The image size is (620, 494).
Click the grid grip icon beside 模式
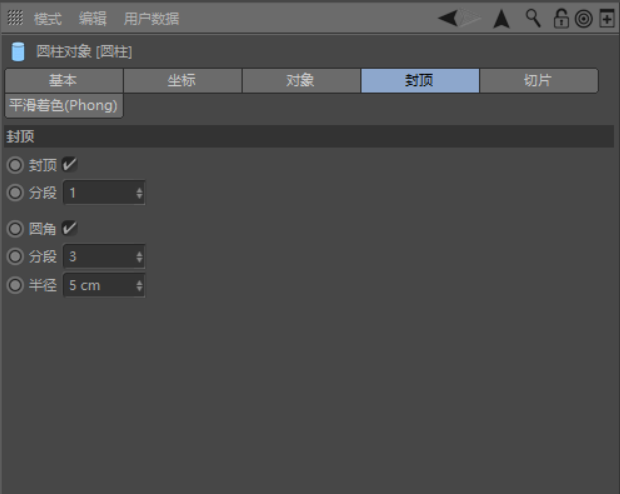(x=15, y=18)
